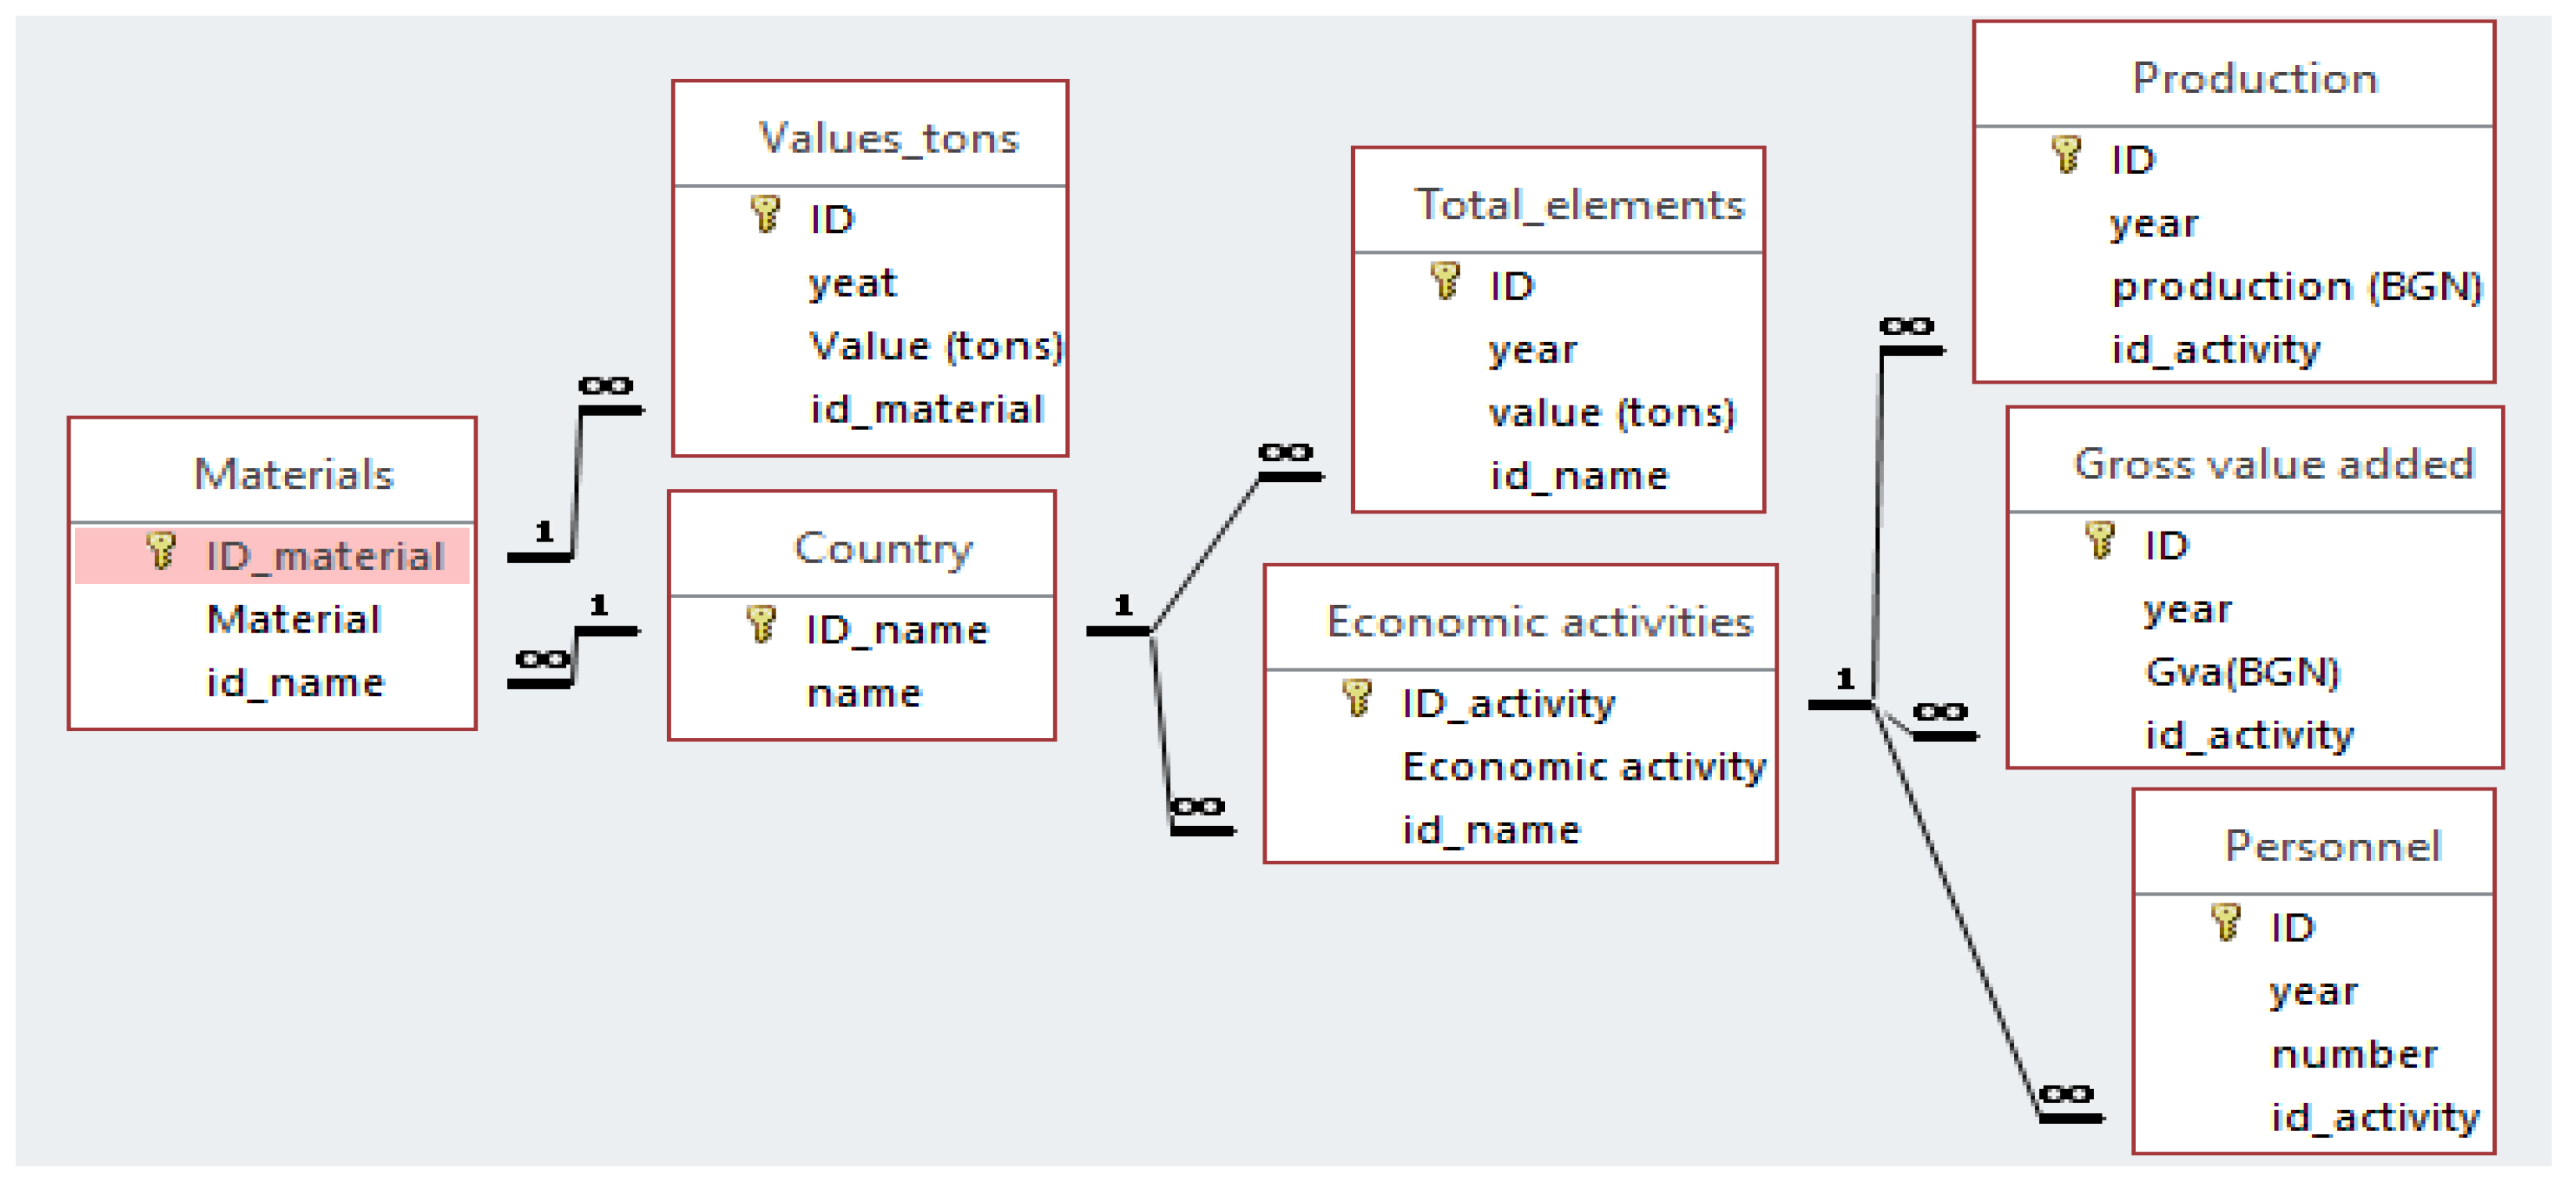Viewport: 2576px width, 1189px height.
Task: Select the Country table header
Action: [882, 548]
